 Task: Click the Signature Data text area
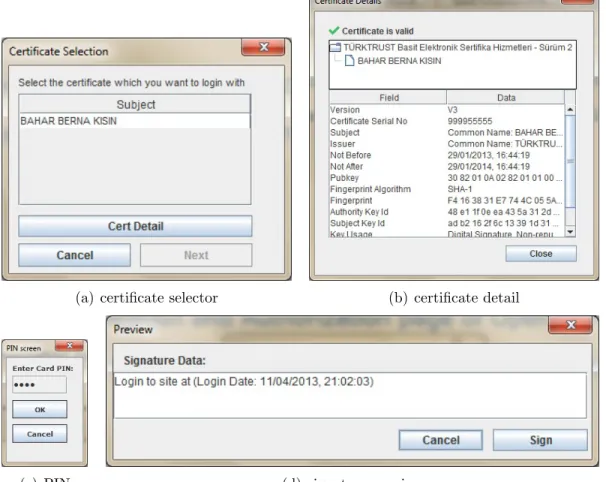point(350,395)
